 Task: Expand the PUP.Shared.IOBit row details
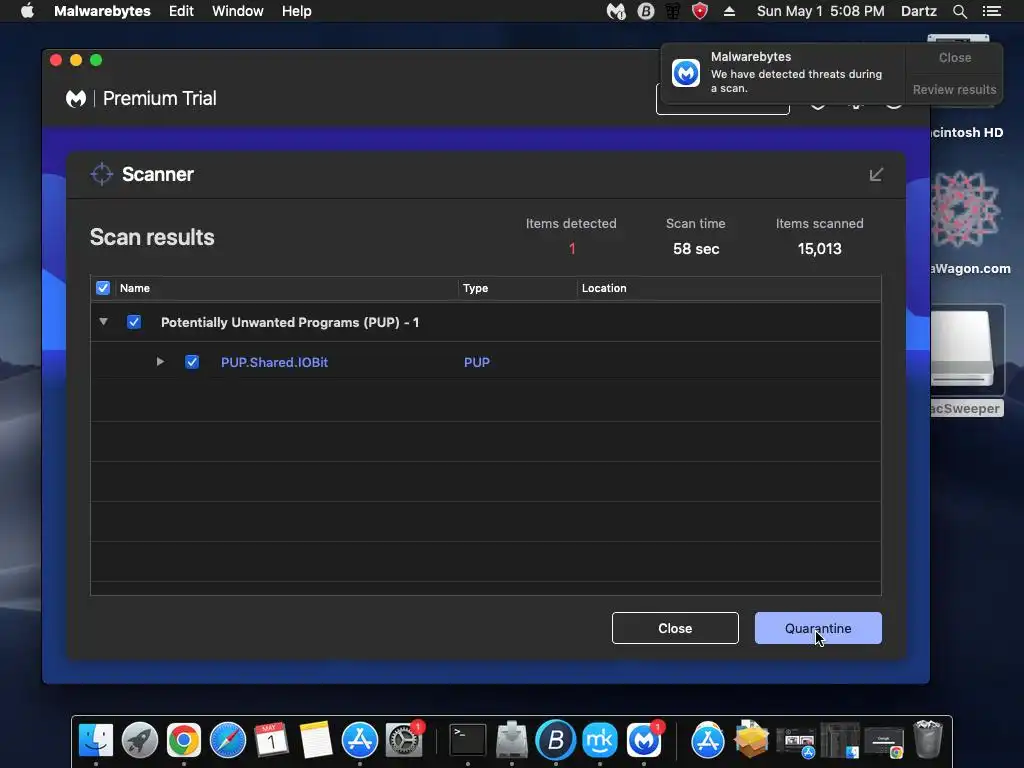coord(160,361)
